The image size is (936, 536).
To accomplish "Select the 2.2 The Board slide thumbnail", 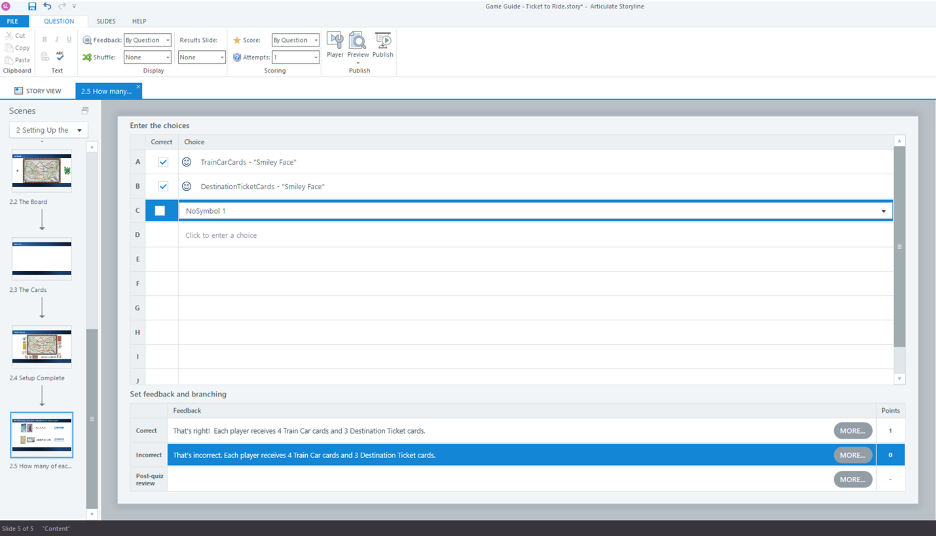I will pos(42,171).
